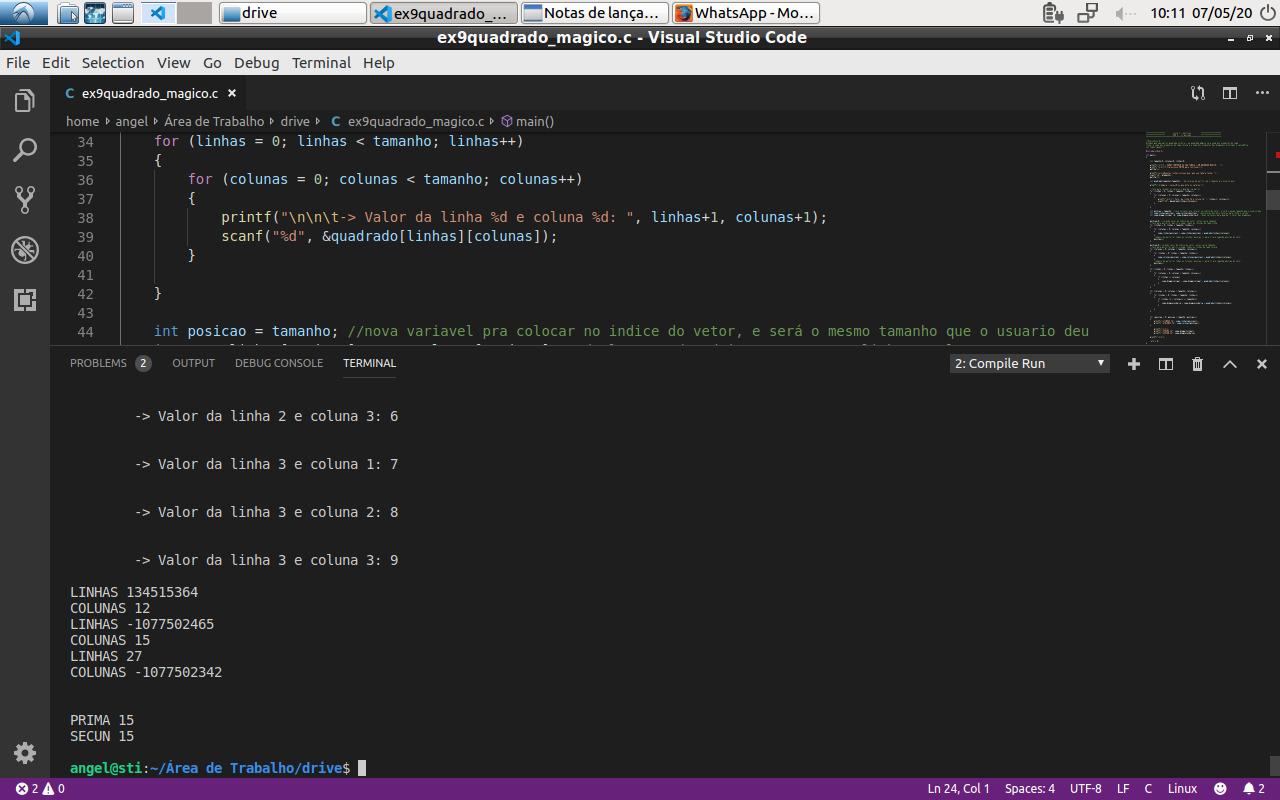
Task: Change end of line sequence LF
Action: pyautogui.click(x=1123, y=788)
